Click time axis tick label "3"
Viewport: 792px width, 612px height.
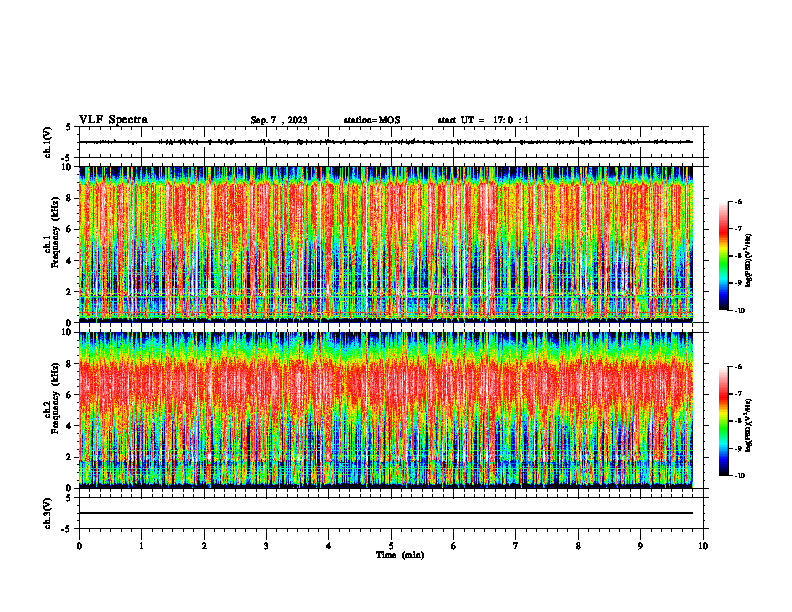pos(266,546)
